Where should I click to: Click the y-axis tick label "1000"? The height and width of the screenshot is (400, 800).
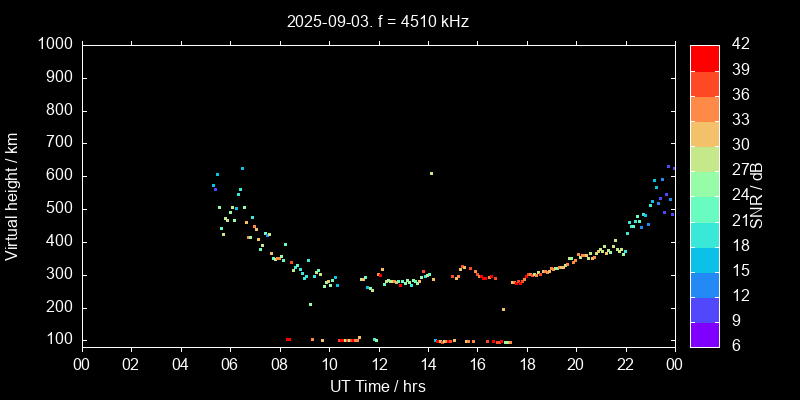pyautogui.click(x=54, y=44)
